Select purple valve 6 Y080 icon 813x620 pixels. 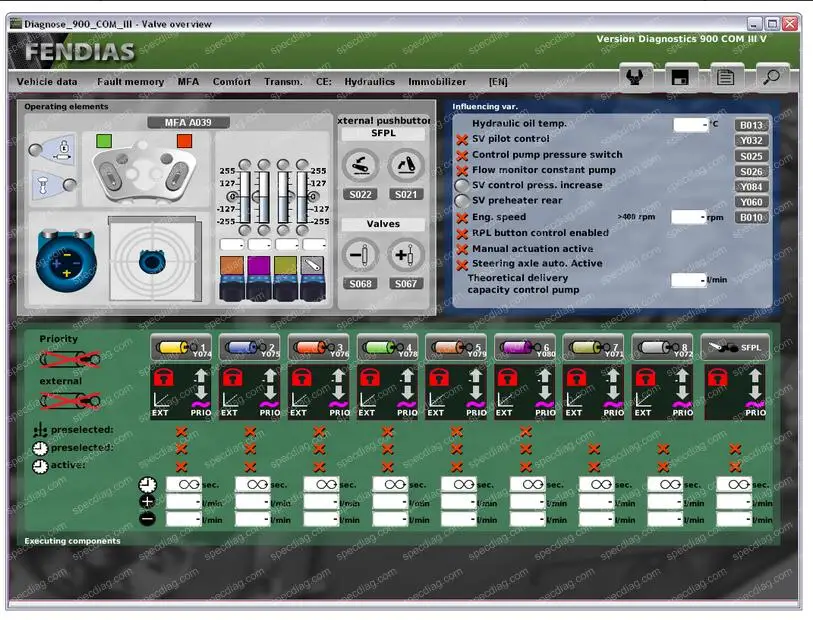pos(525,348)
